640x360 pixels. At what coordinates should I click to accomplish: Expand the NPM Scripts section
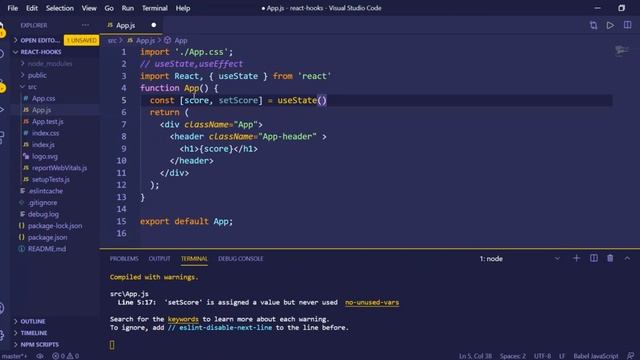pyautogui.click(x=39, y=344)
